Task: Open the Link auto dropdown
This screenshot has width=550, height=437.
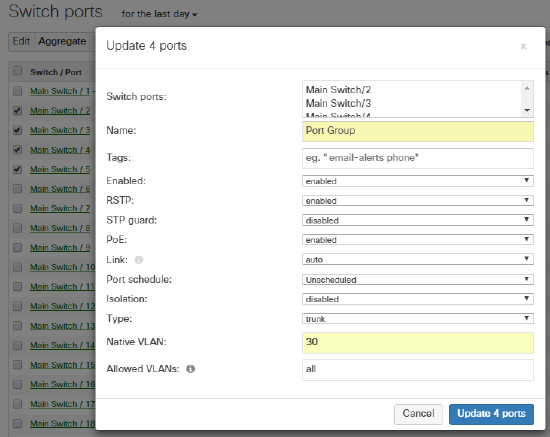Action: coord(418,260)
